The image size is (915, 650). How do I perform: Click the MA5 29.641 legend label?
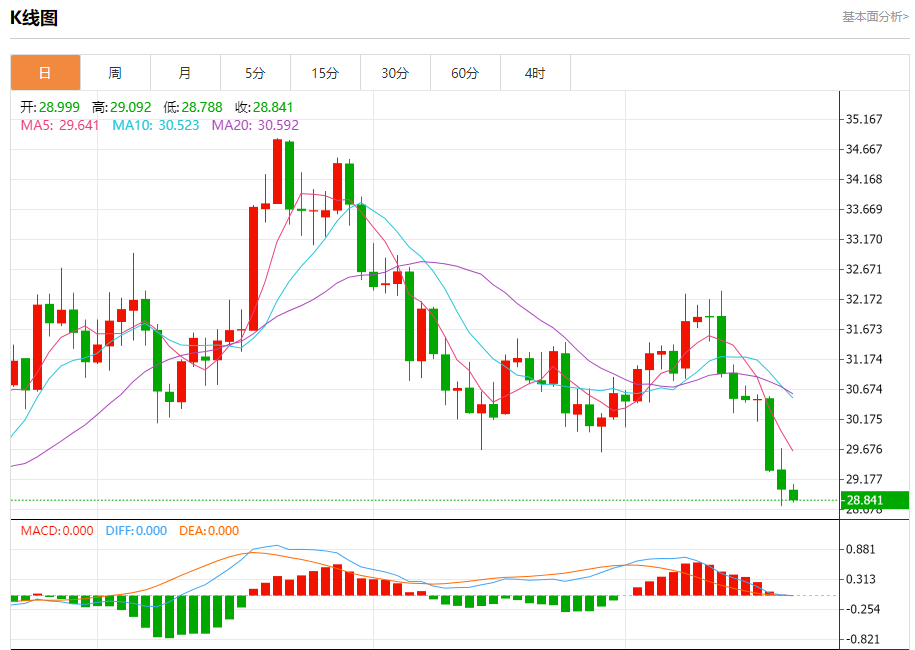60,125
